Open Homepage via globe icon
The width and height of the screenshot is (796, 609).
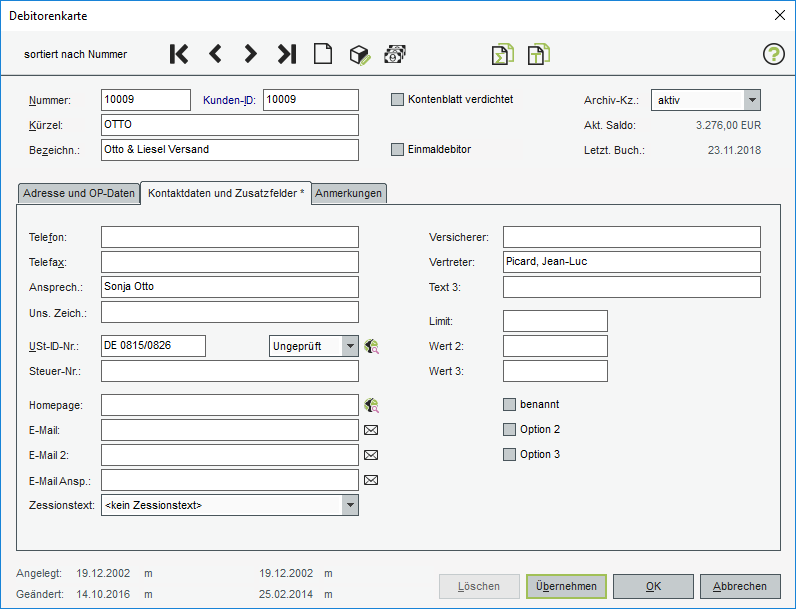coord(372,405)
